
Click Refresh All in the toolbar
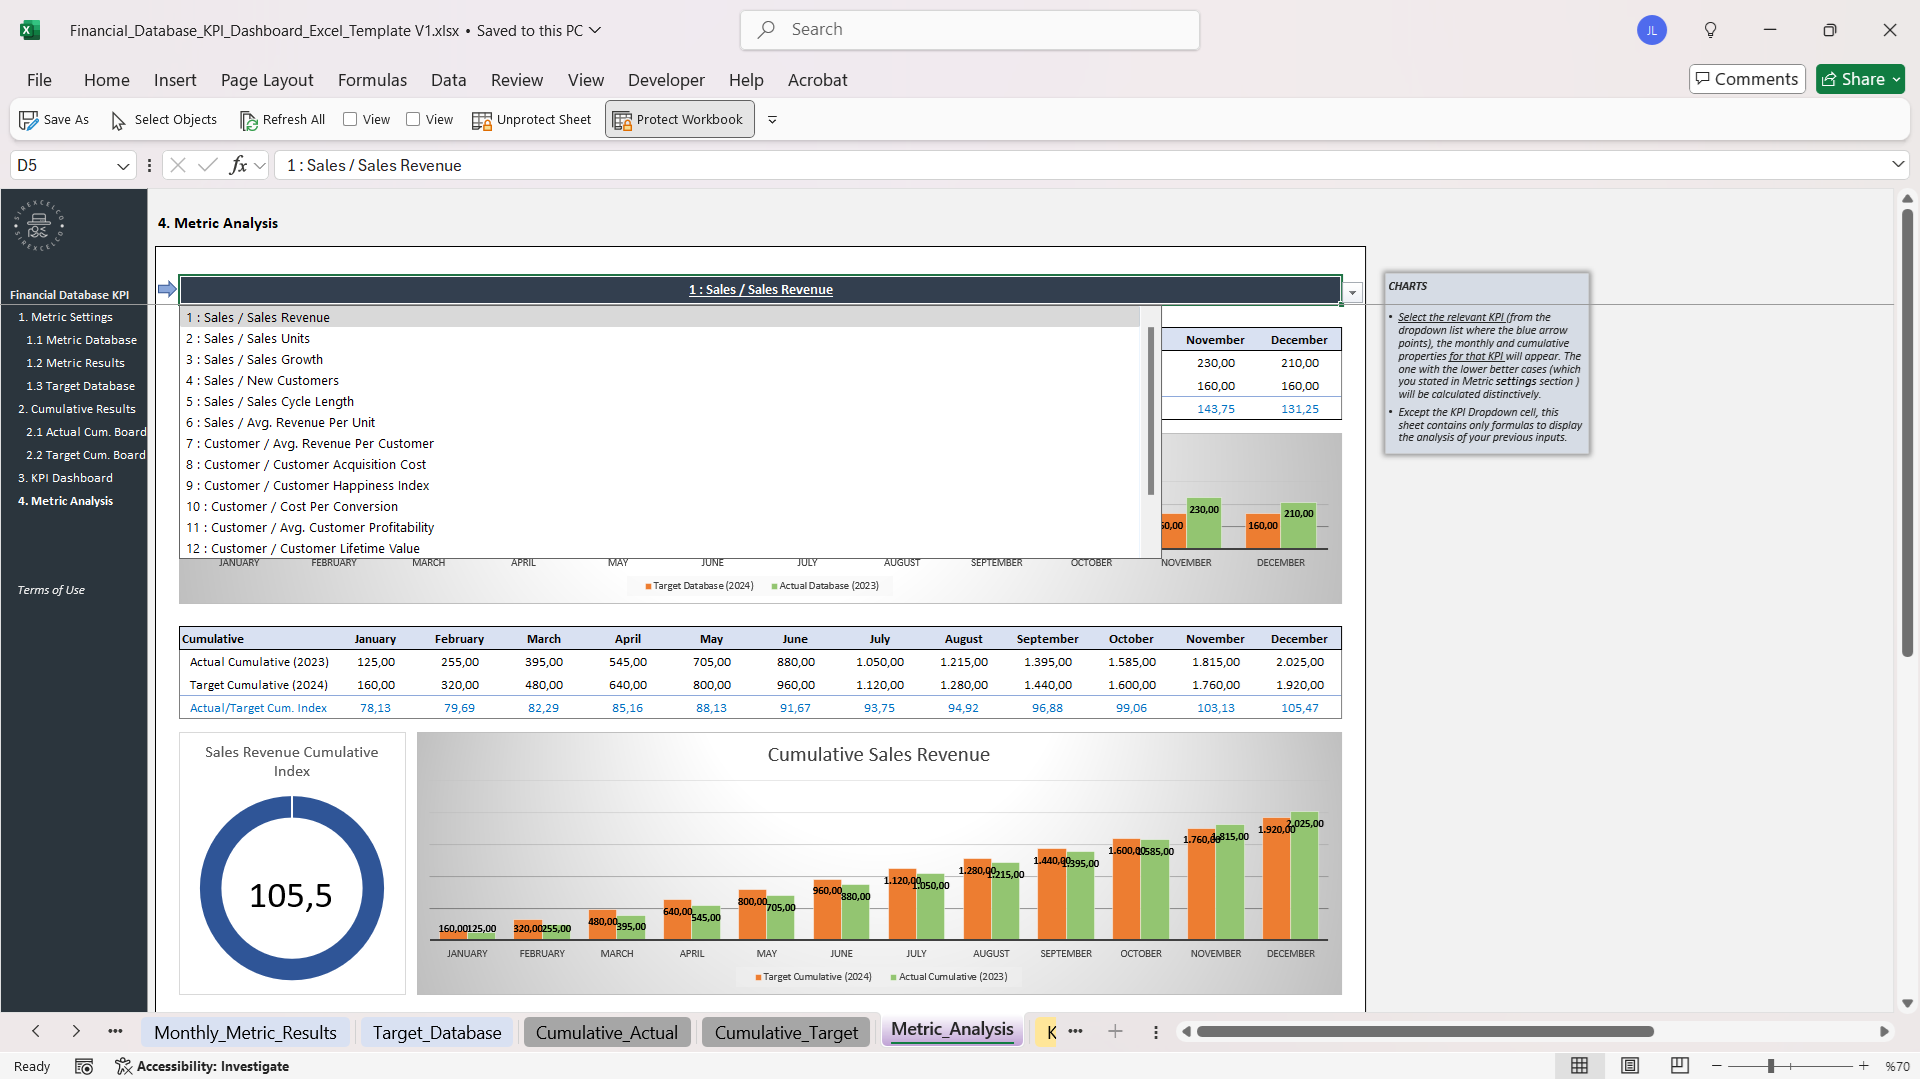(x=283, y=120)
